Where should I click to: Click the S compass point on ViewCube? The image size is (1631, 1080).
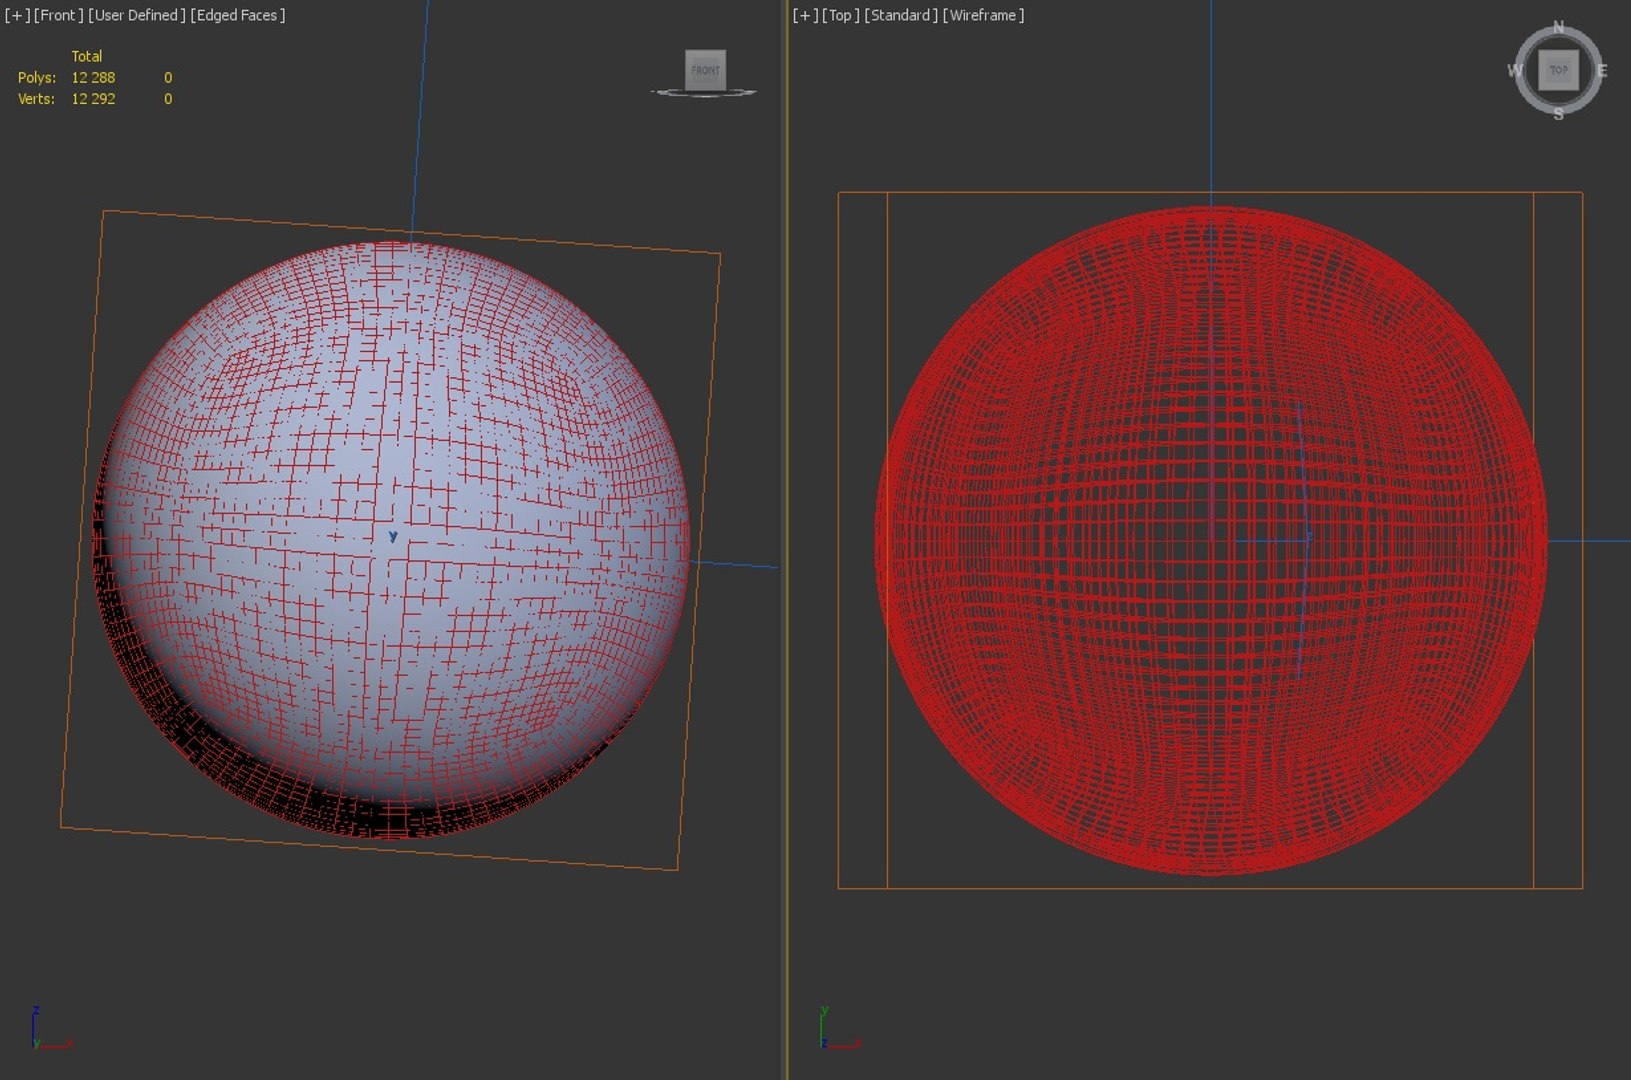pos(1558,114)
